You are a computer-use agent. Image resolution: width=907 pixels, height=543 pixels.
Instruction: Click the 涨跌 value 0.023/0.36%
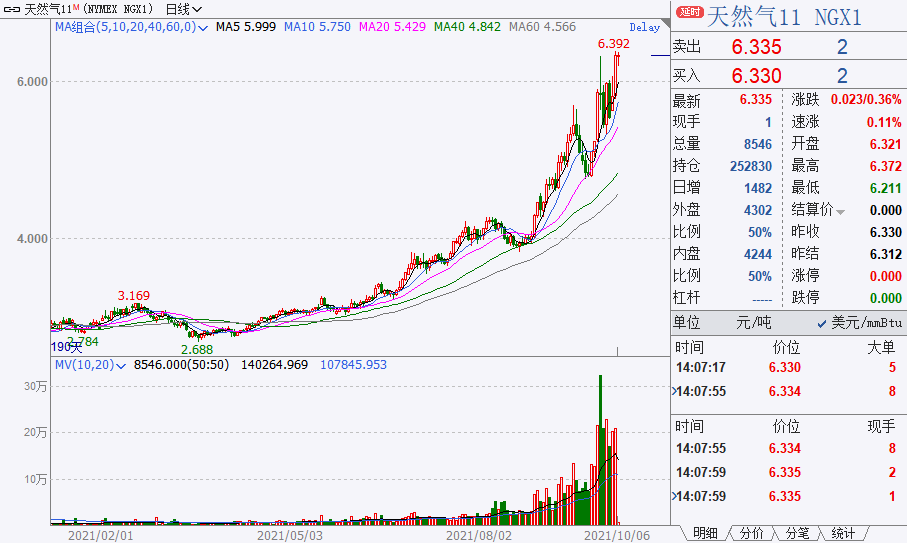pos(866,99)
